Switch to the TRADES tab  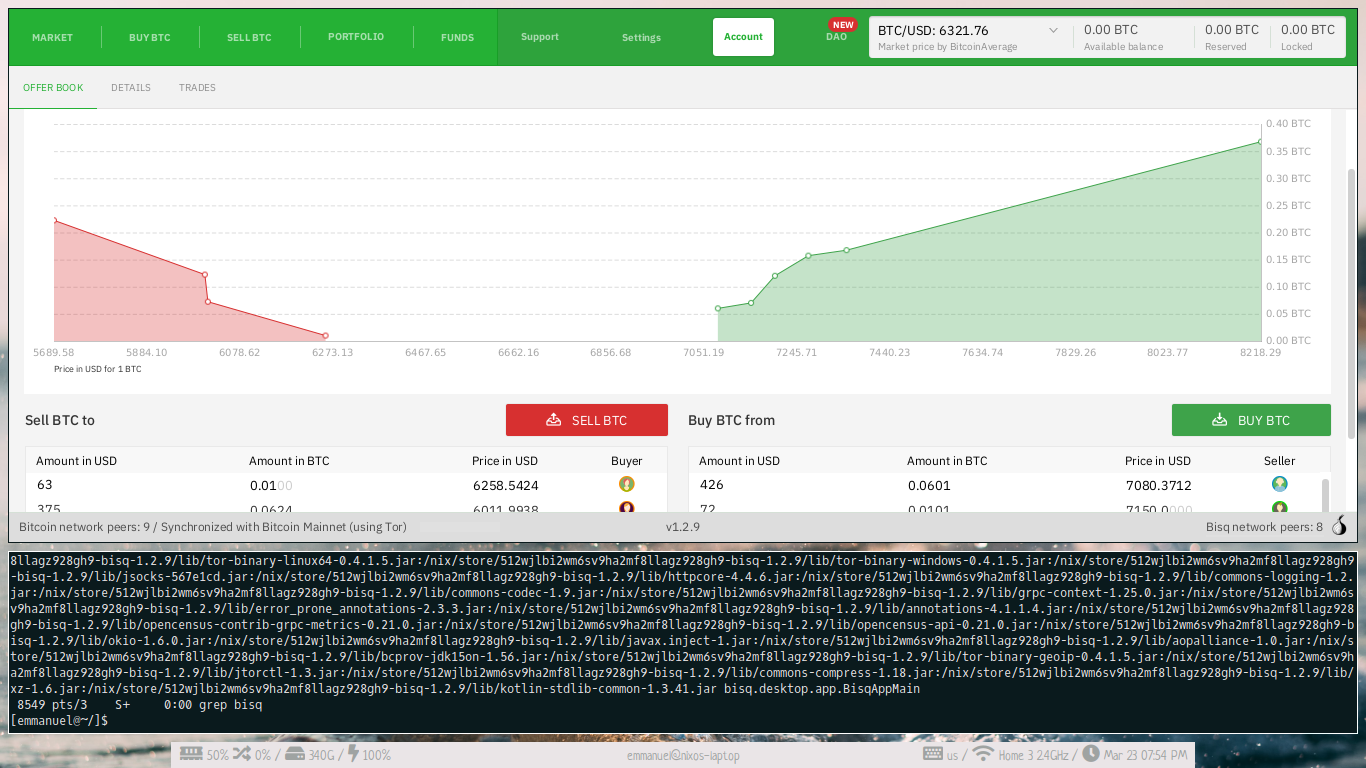coord(197,88)
